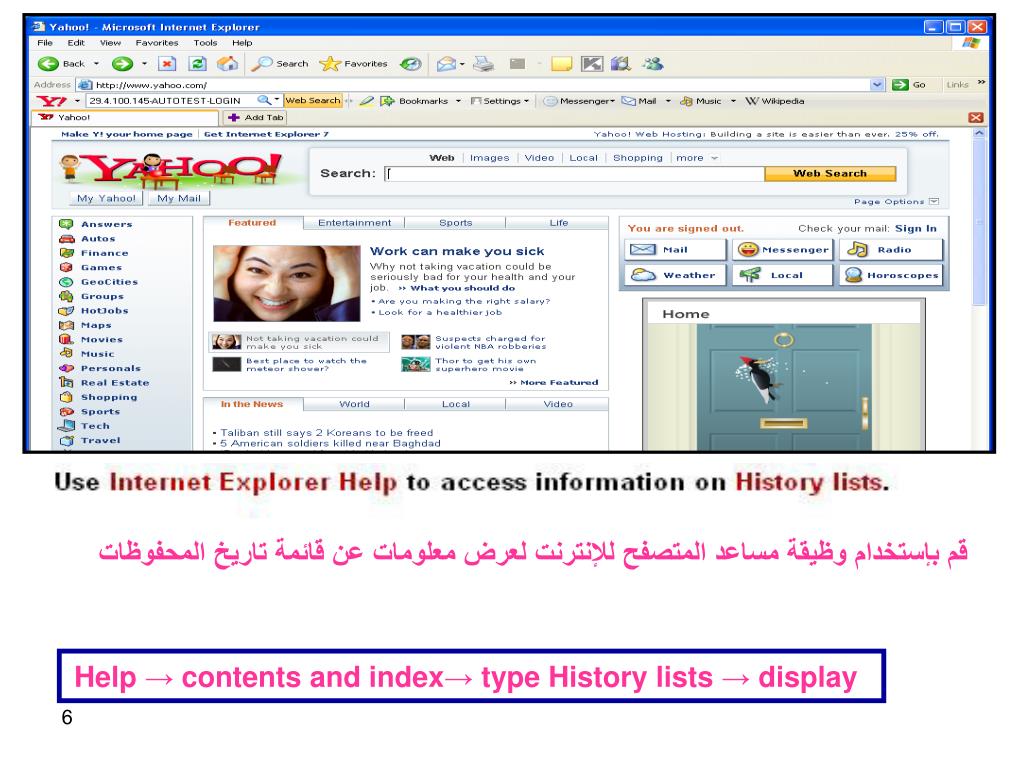Click Add Tab button
The height and width of the screenshot is (768, 1024).
(255, 118)
